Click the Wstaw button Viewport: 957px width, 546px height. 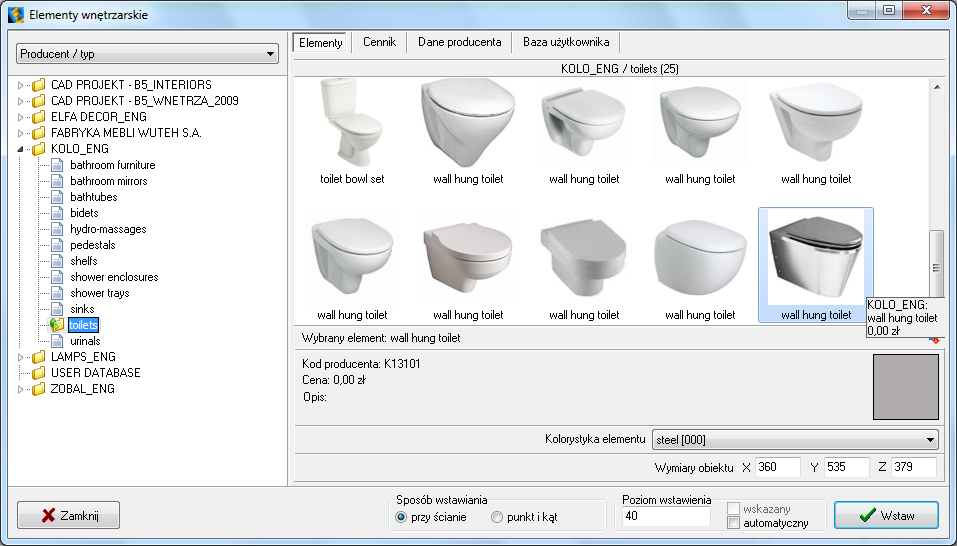coord(886,515)
